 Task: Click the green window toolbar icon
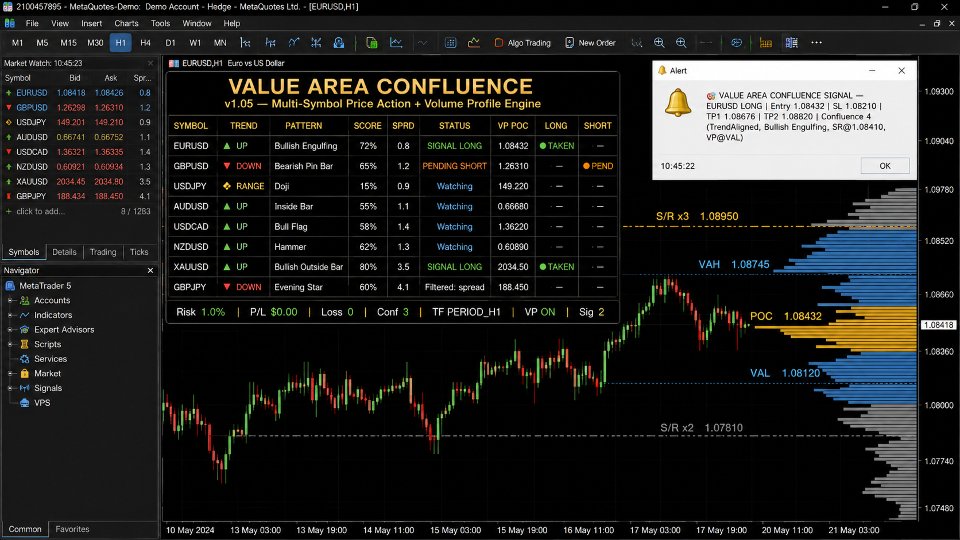[372, 43]
